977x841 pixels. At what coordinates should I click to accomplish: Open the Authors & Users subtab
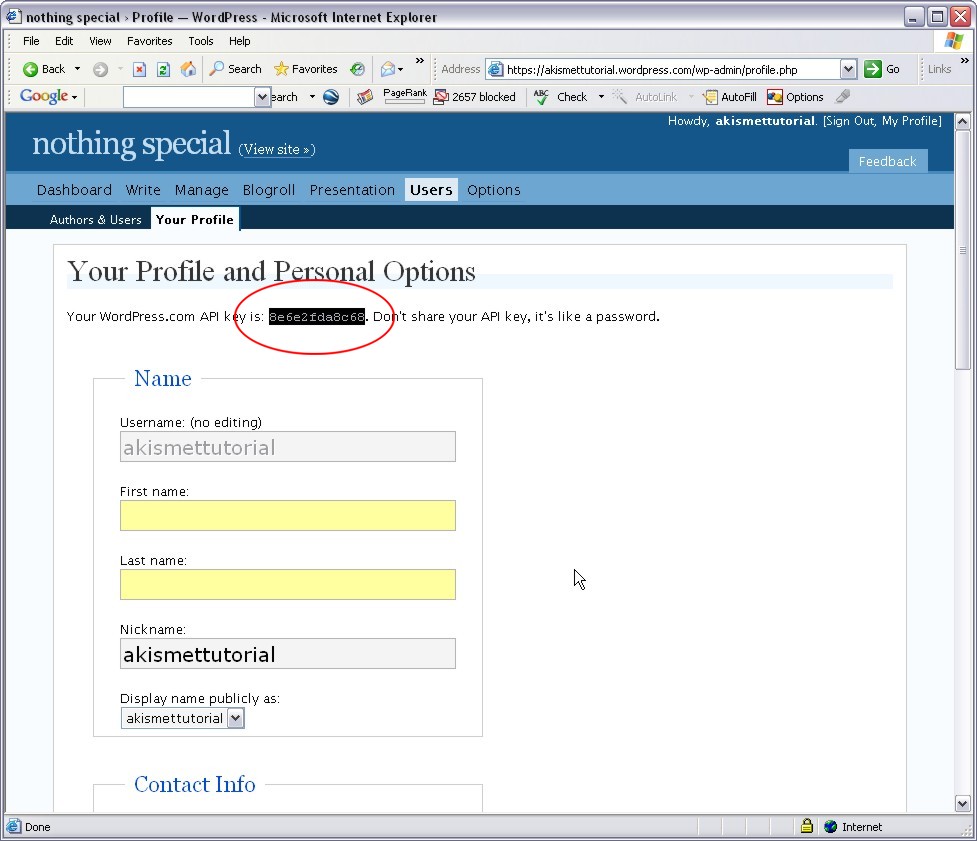coord(96,219)
